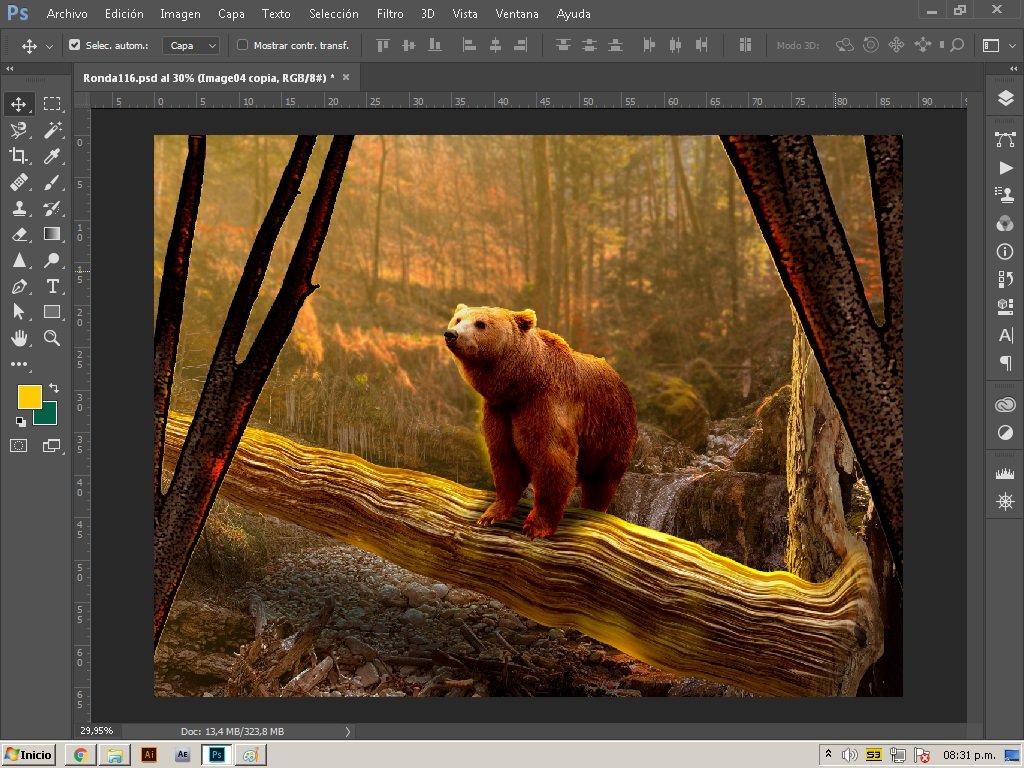Open the Histogram panel icon
The height and width of the screenshot is (768, 1024).
click(x=1005, y=473)
